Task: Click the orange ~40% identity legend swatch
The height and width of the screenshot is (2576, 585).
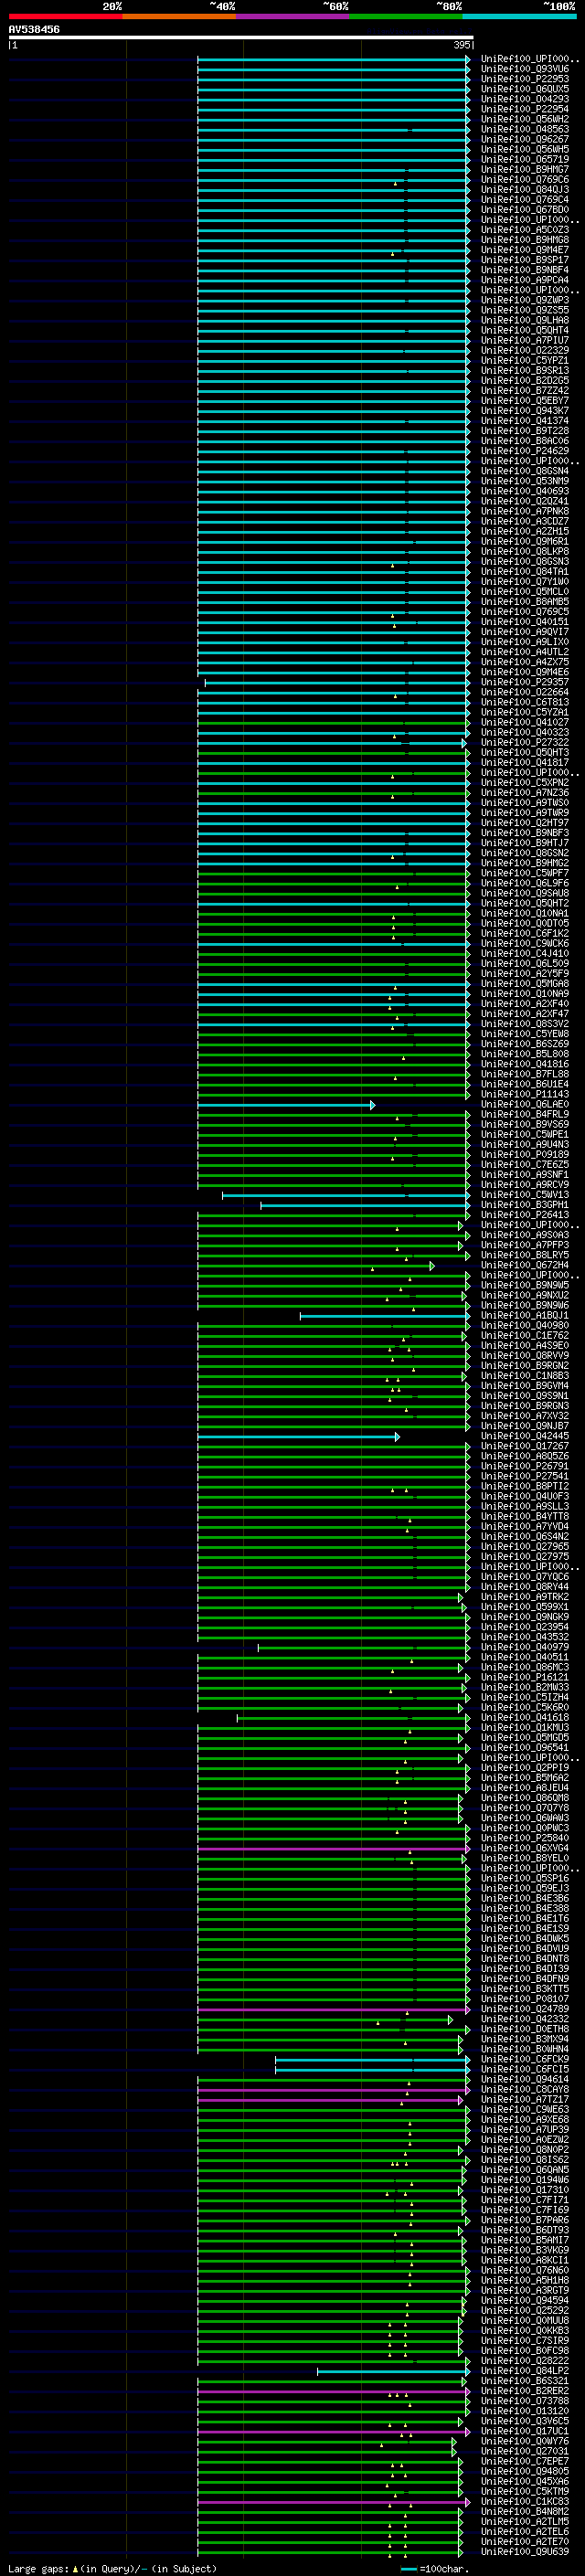Action: point(179,16)
